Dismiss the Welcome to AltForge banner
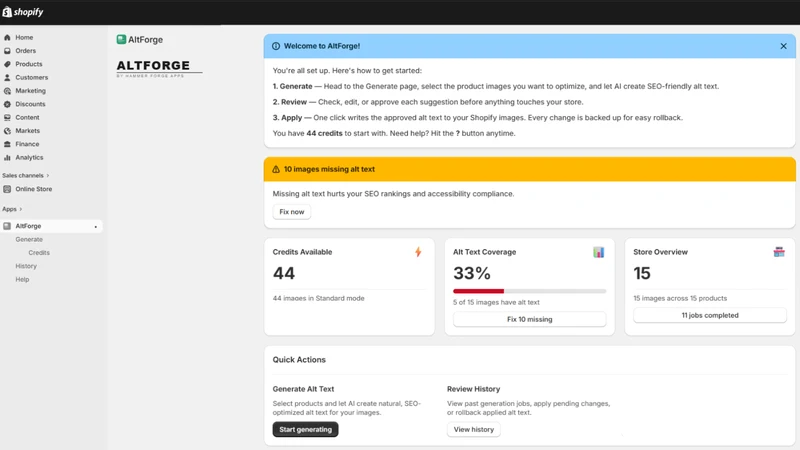Screen dimensions: 800x450 click(783, 46)
